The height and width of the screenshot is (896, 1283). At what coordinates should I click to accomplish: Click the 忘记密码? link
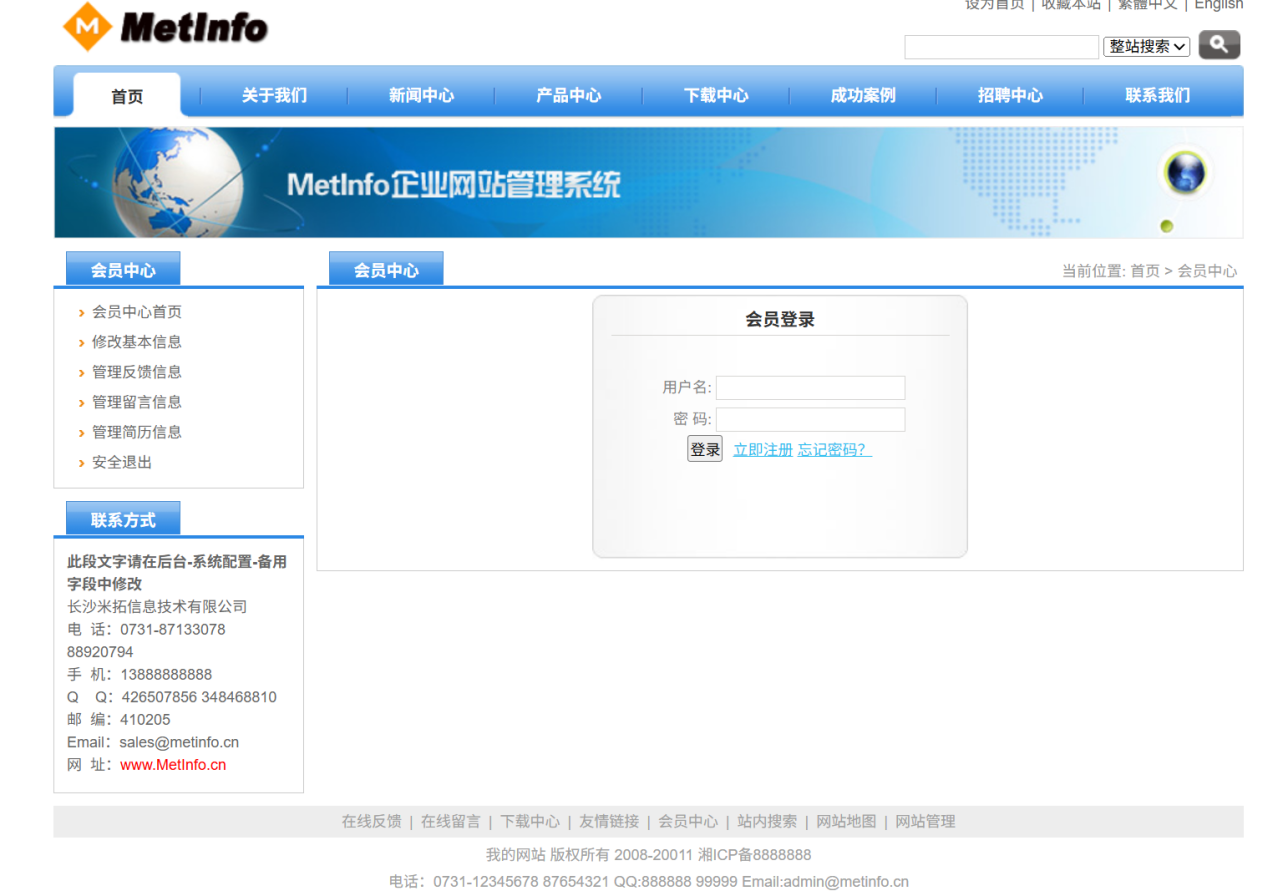click(834, 450)
